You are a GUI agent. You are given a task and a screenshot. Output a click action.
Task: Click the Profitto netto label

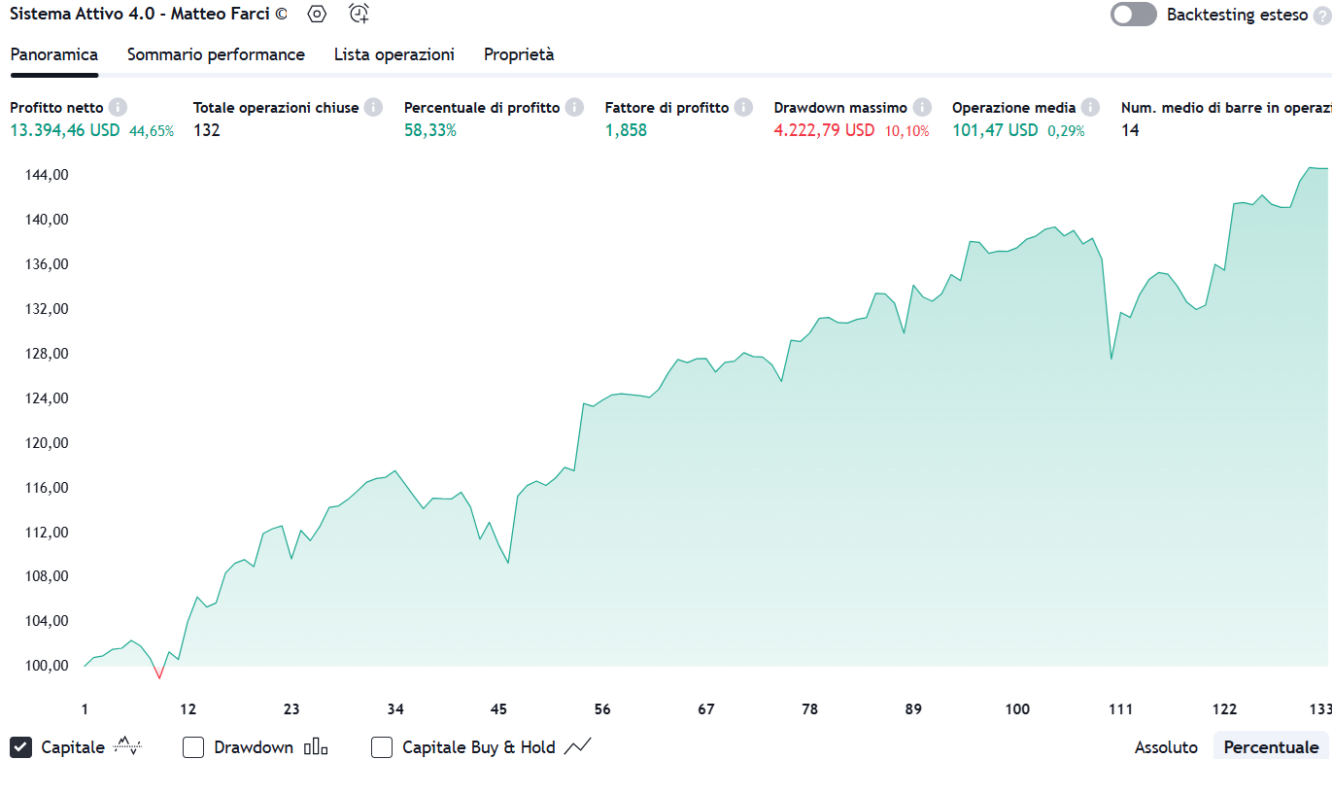point(57,107)
